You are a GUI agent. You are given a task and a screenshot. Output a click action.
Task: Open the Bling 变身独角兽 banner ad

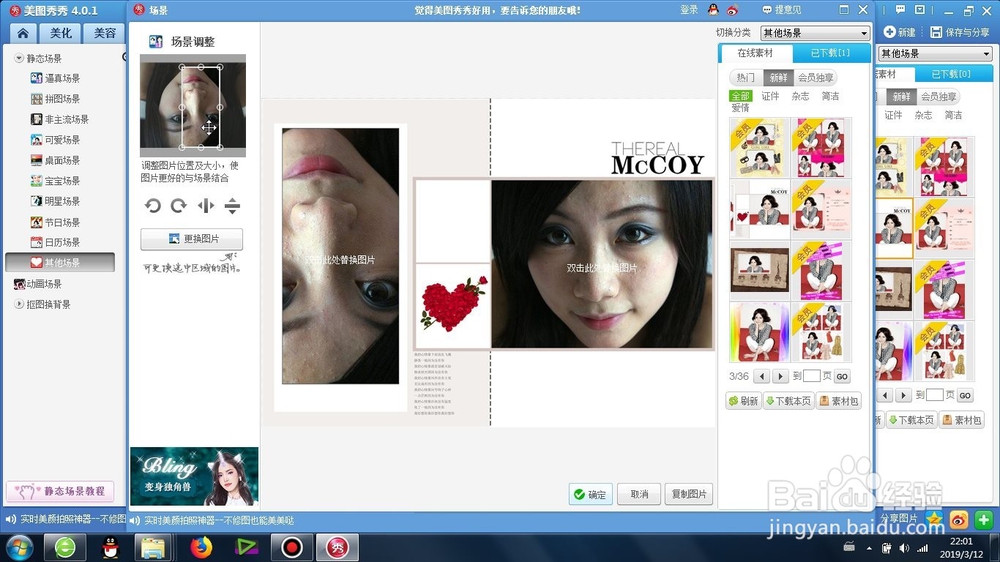pyautogui.click(x=195, y=477)
